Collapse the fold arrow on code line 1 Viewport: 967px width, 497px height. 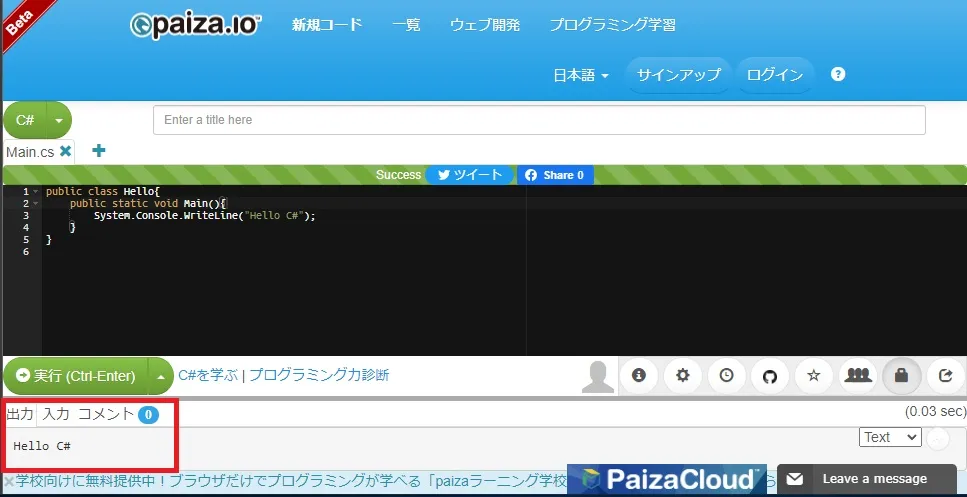click(x=36, y=192)
